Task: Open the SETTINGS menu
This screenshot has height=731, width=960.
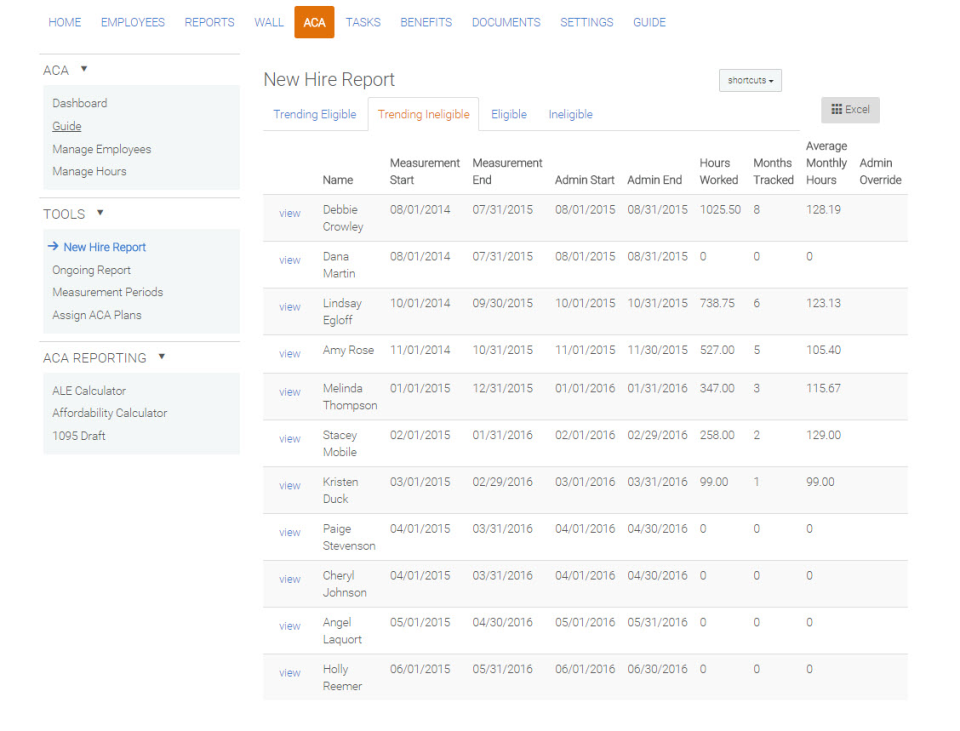Action: tap(587, 23)
